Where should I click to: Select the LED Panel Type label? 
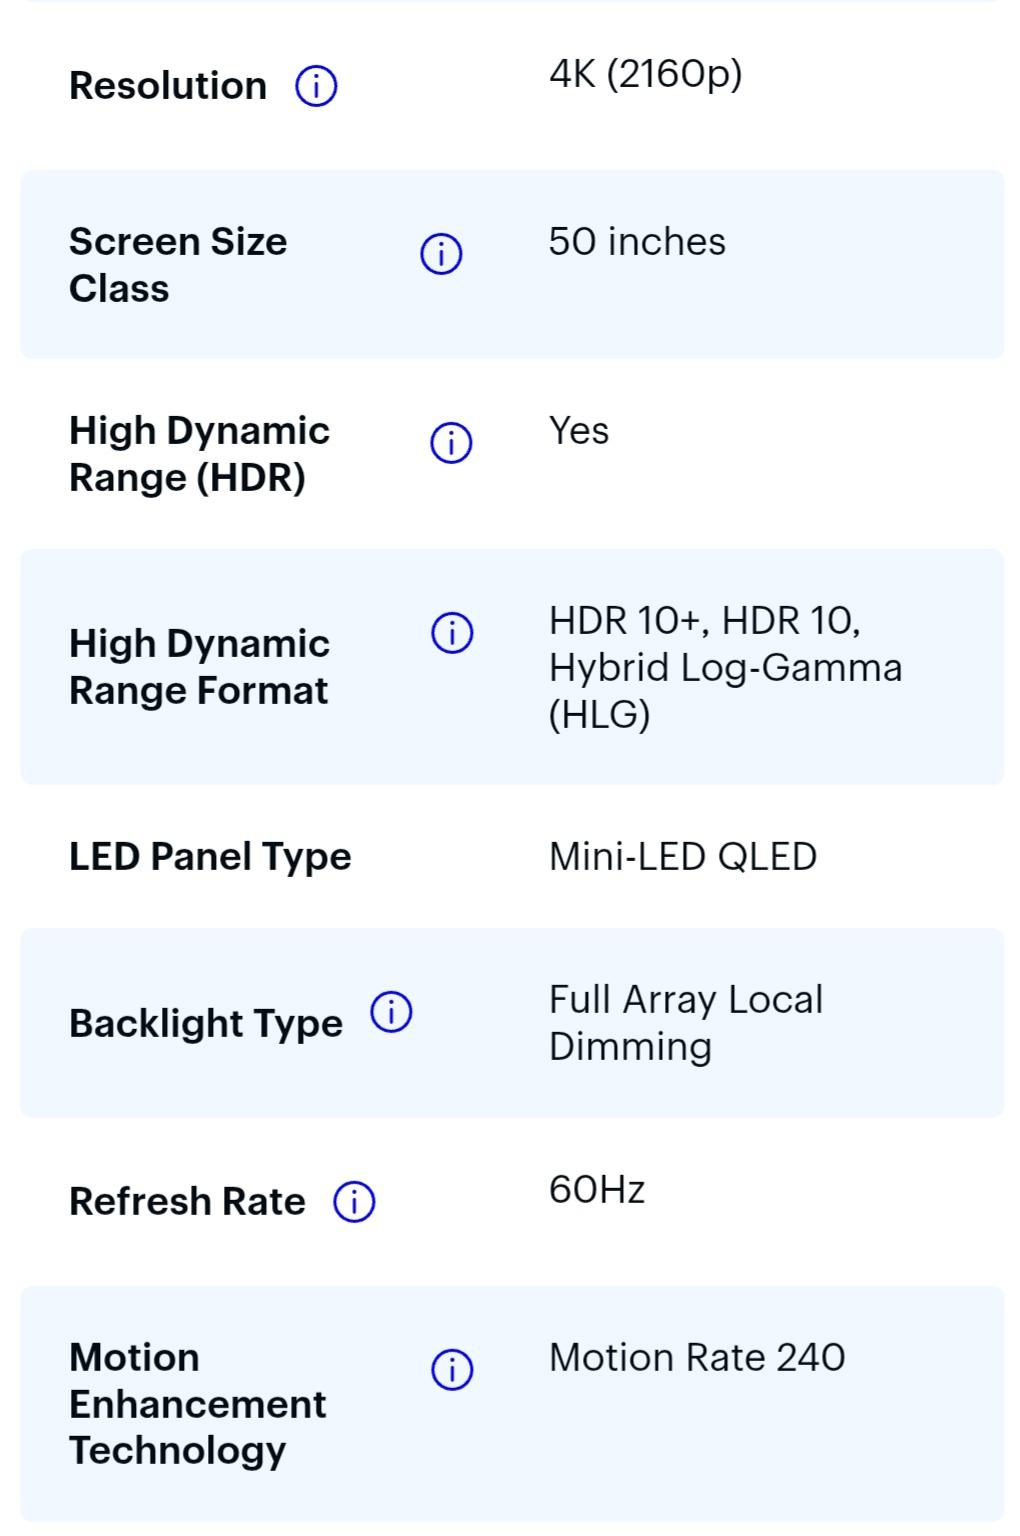(x=210, y=857)
